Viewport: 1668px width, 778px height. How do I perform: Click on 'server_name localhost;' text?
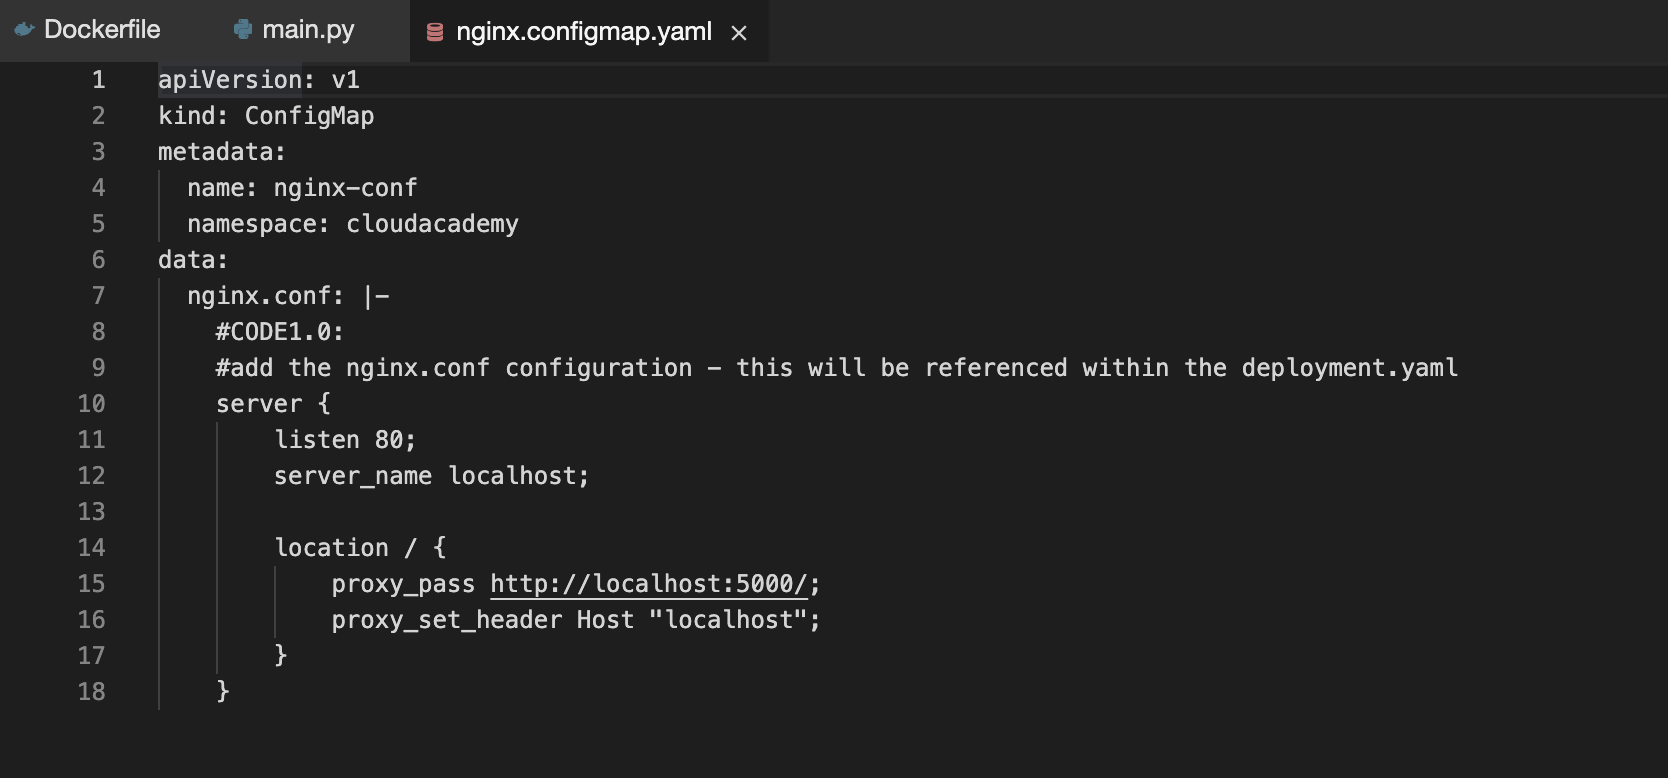(431, 476)
